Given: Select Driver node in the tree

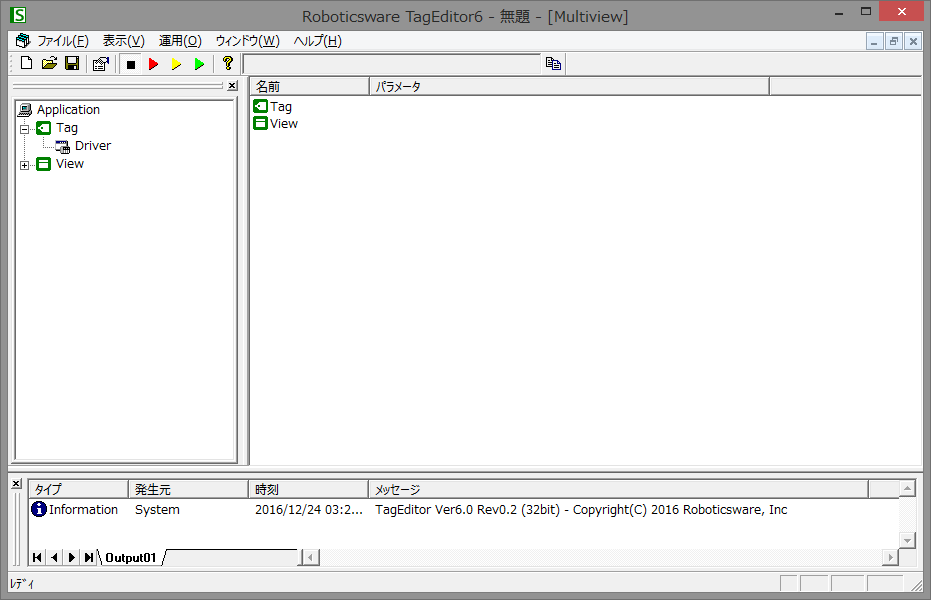Looking at the screenshot, I should [93, 146].
